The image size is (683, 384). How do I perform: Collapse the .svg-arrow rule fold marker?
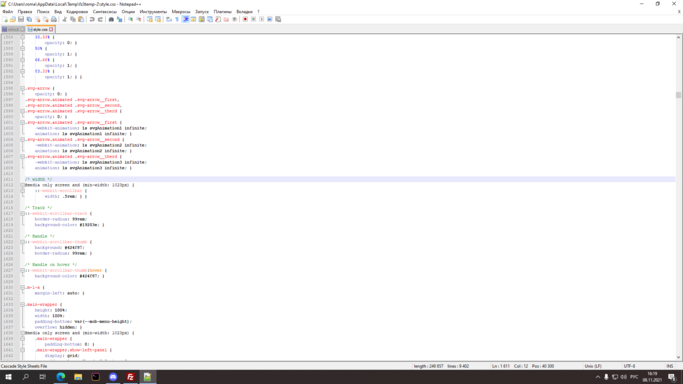[x=23, y=88]
